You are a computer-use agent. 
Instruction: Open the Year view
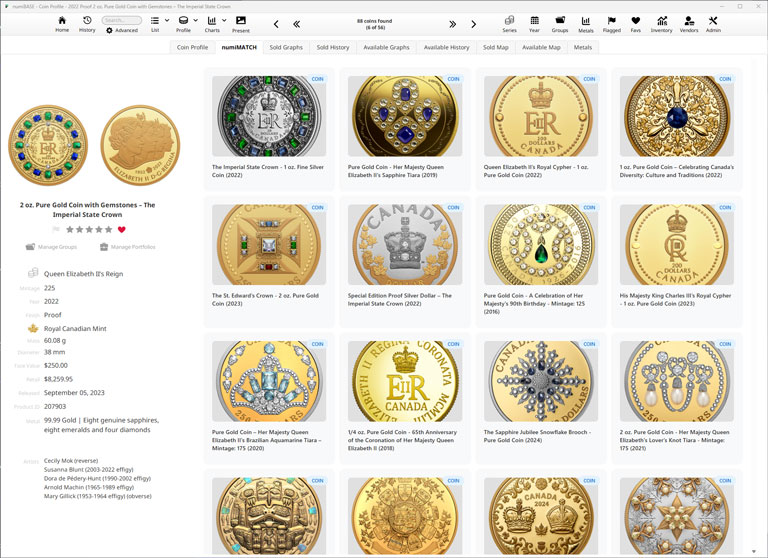click(x=534, y=24)
